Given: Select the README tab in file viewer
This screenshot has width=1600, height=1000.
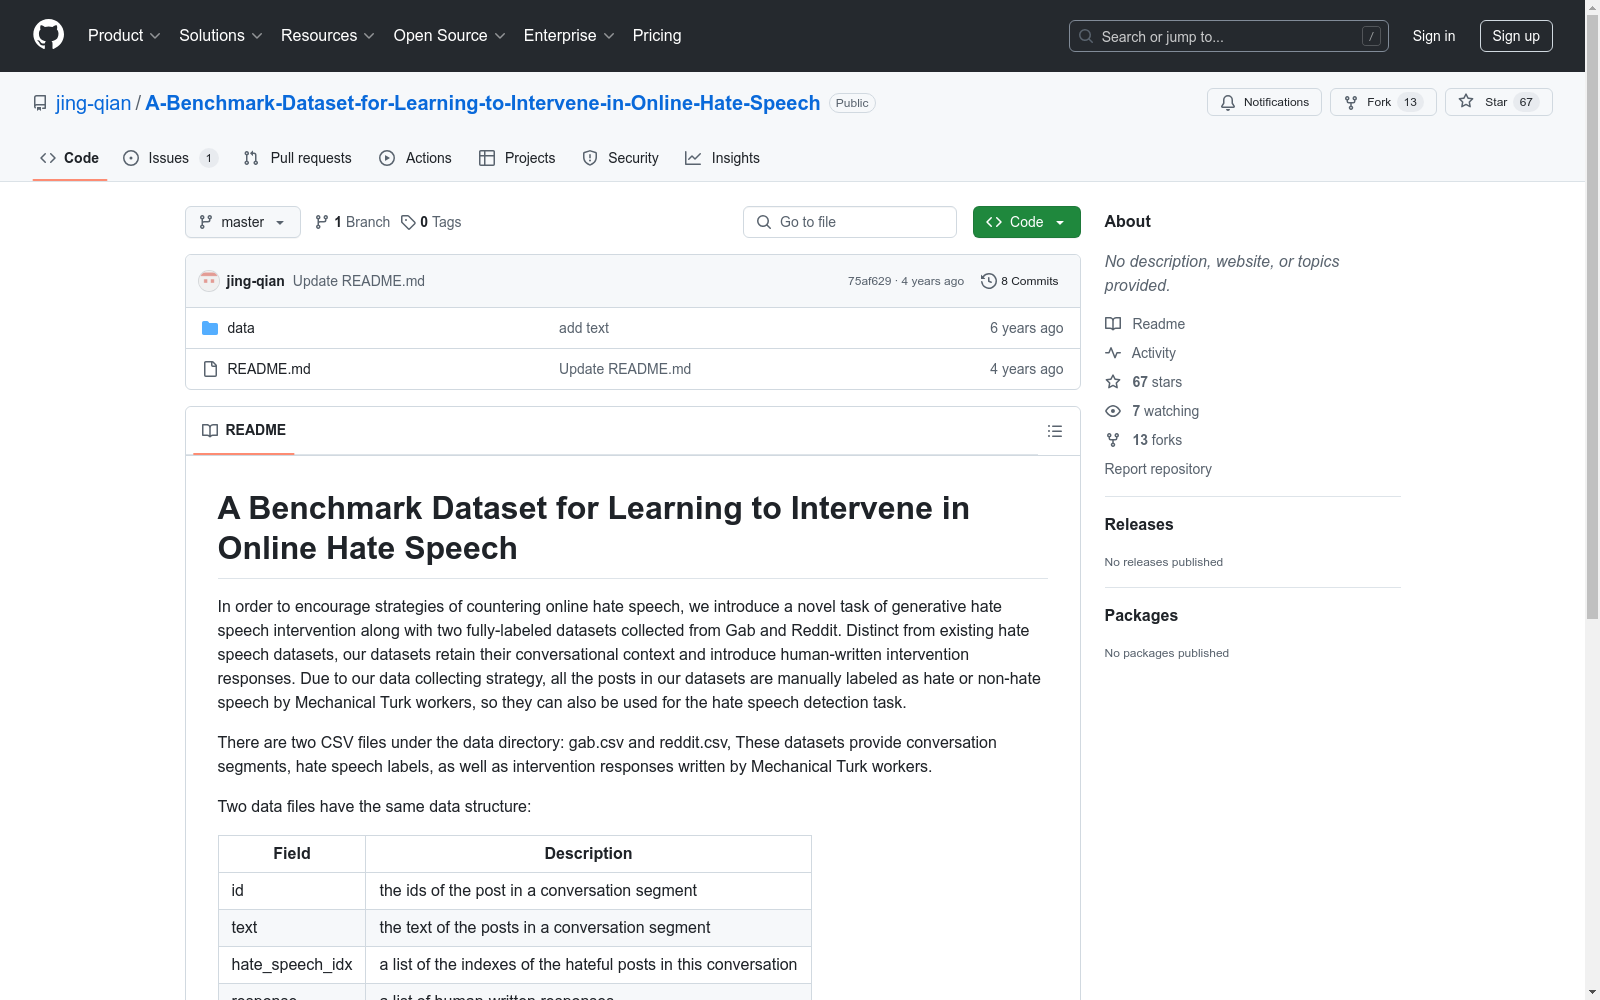Looking at the screenshot, I should [244, 430].
